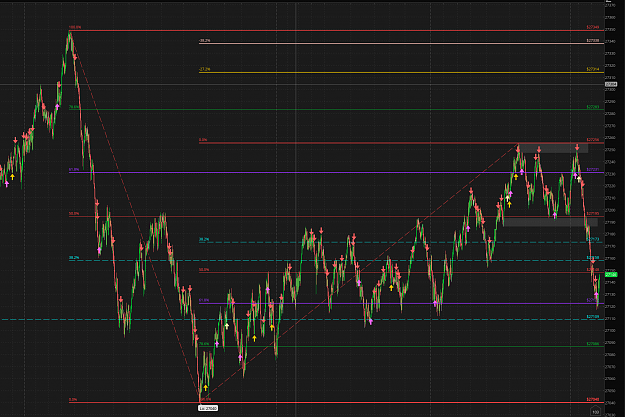This screenshot has width=625, height=417.
Task: Select the cyan 38.2% label of inner retracement
Action: (x=204, y=240)
